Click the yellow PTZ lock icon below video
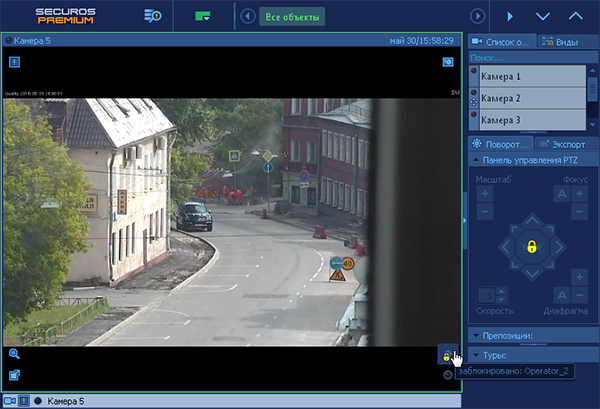 pyautogui.click(x=447, y=357)
